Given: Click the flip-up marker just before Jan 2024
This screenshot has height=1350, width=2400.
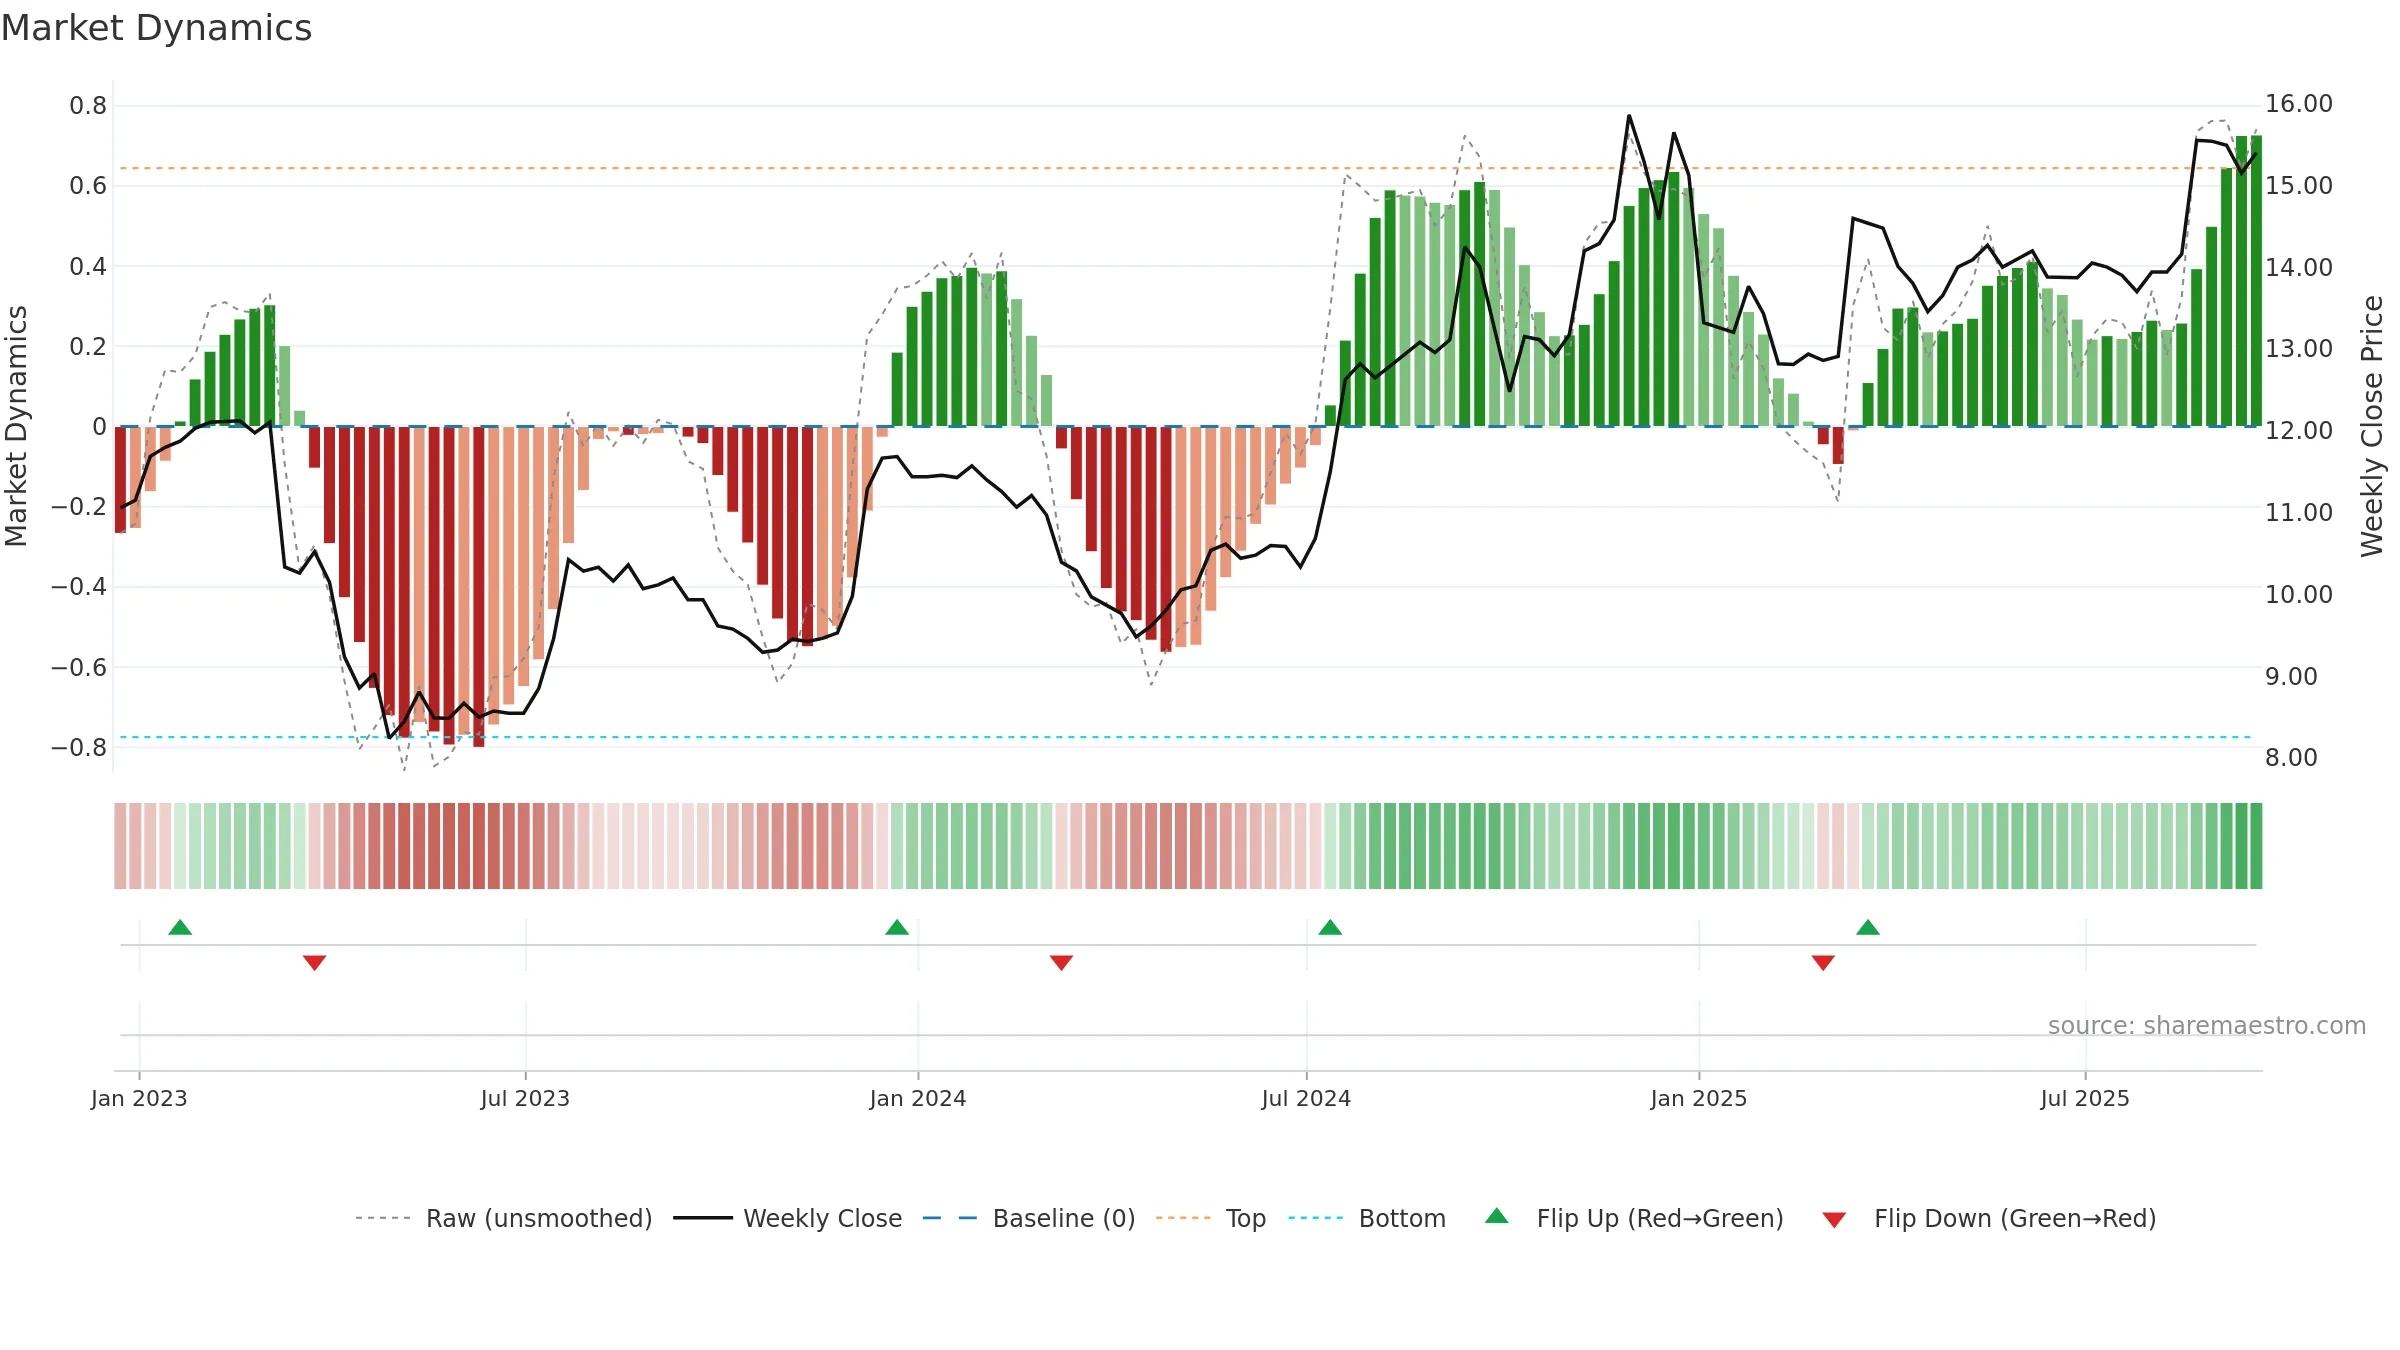Looking at the screenshot, I should tap(897, 927).
